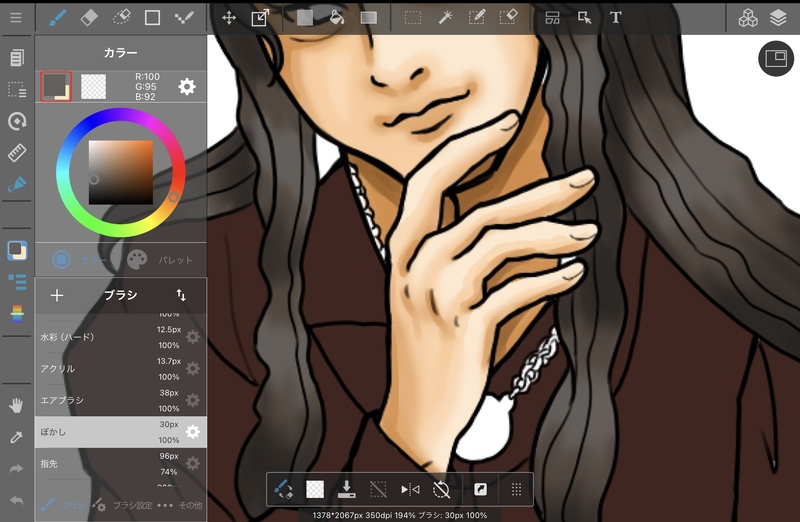Open the ruler snap settings

coord(17,153)
